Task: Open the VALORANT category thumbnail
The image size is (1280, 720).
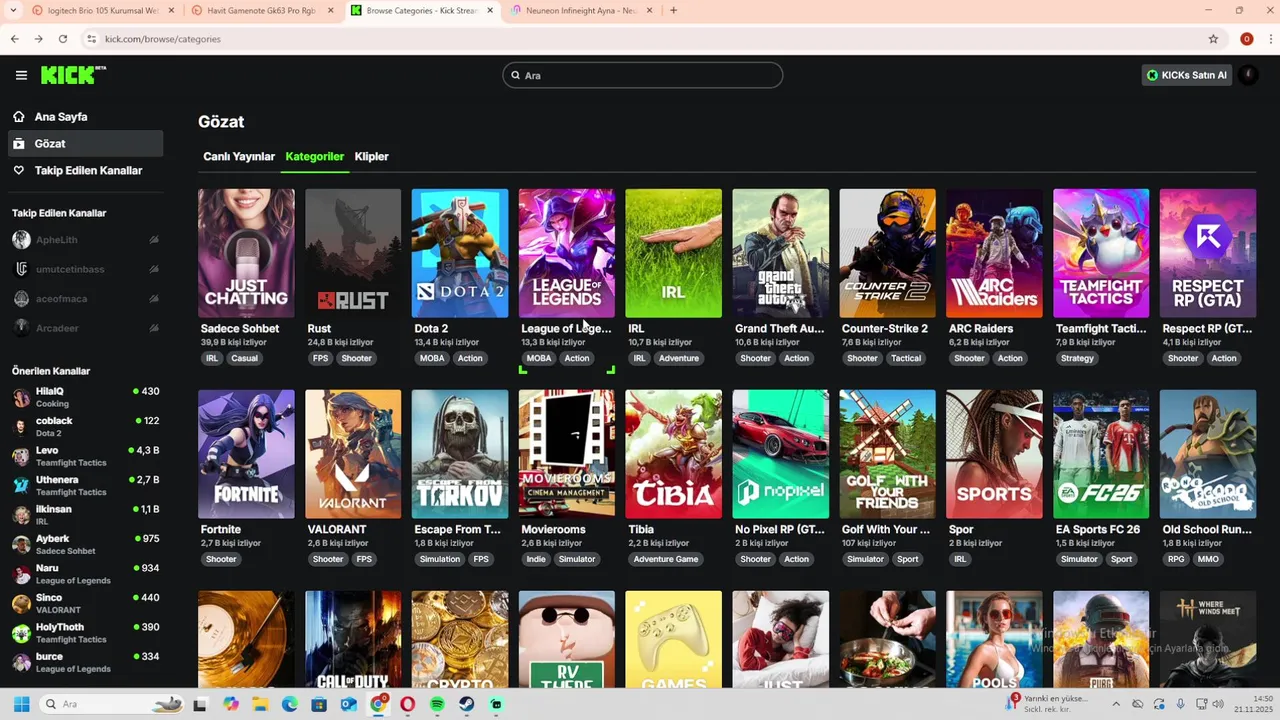Action: click(x=353, y=454)
